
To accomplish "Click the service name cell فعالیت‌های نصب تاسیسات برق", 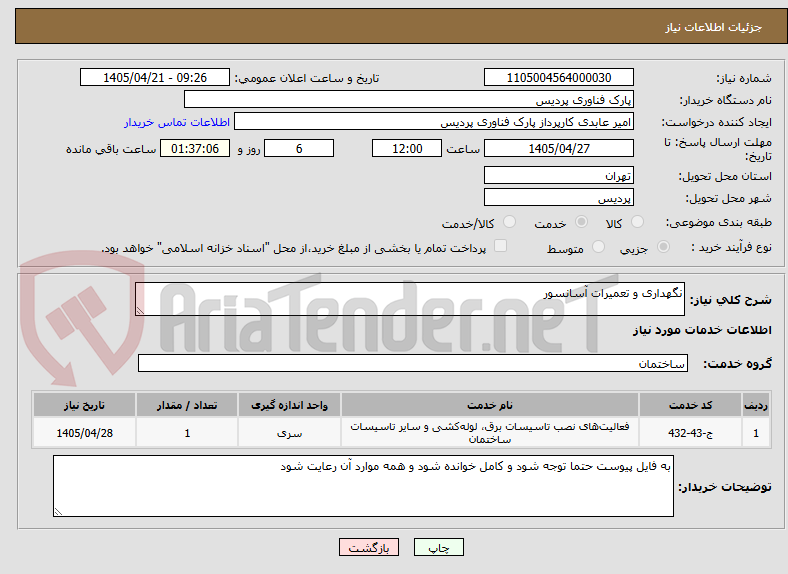I will [490, 432].
